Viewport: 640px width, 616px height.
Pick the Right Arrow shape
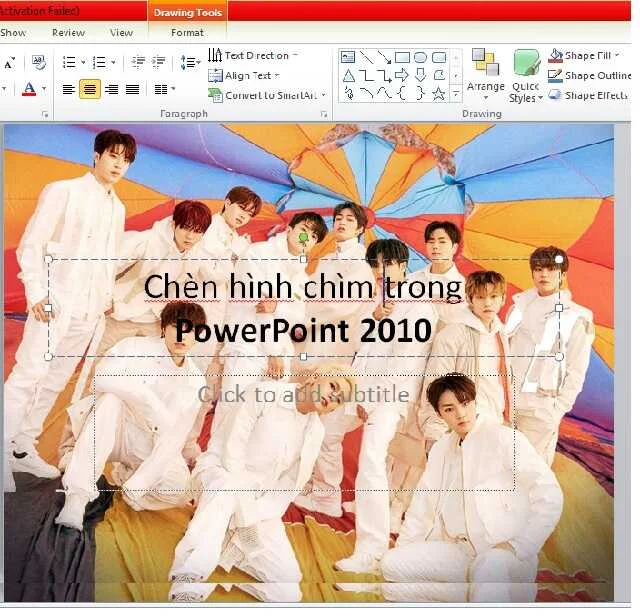[402, 76]
